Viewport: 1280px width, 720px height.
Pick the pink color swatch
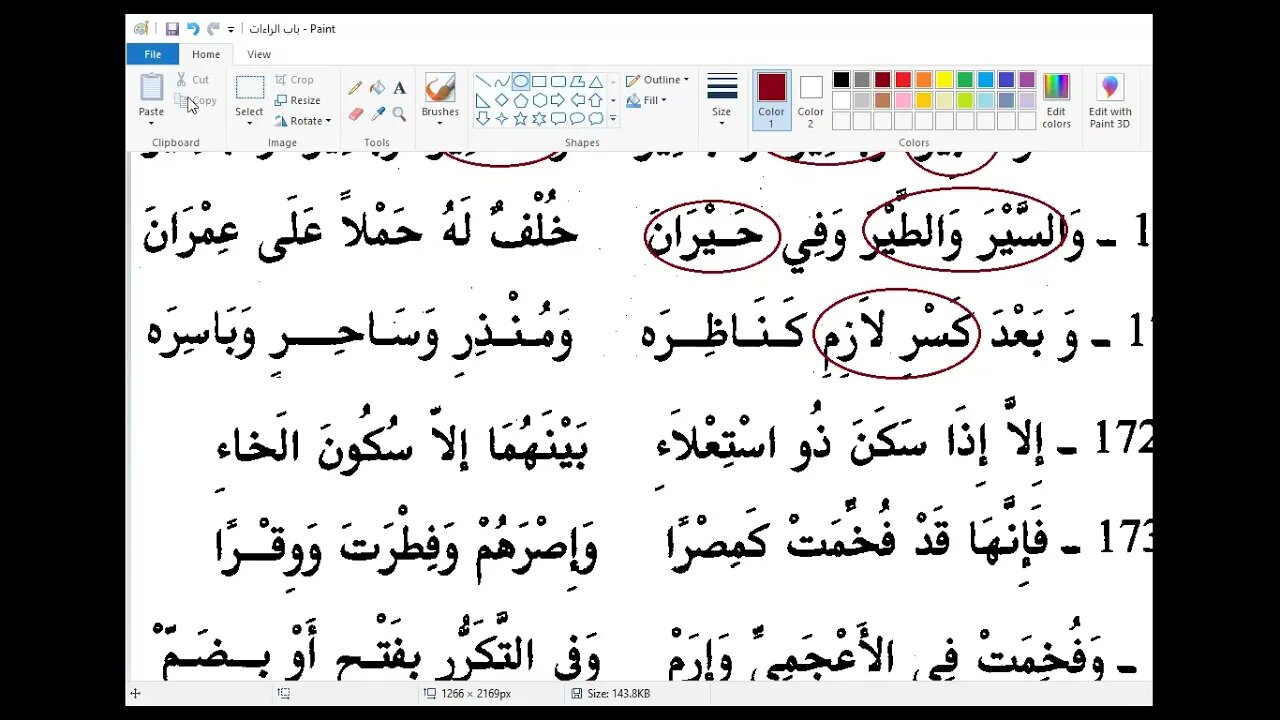click(x=903, y=100)
